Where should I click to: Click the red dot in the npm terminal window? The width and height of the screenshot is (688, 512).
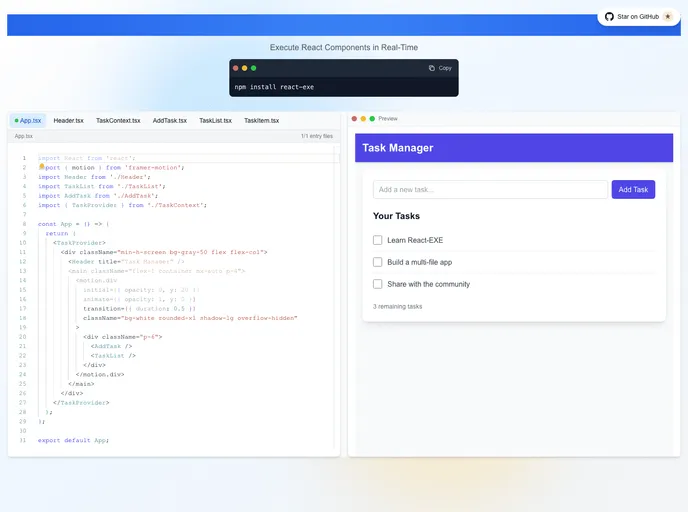click(236, 68)
